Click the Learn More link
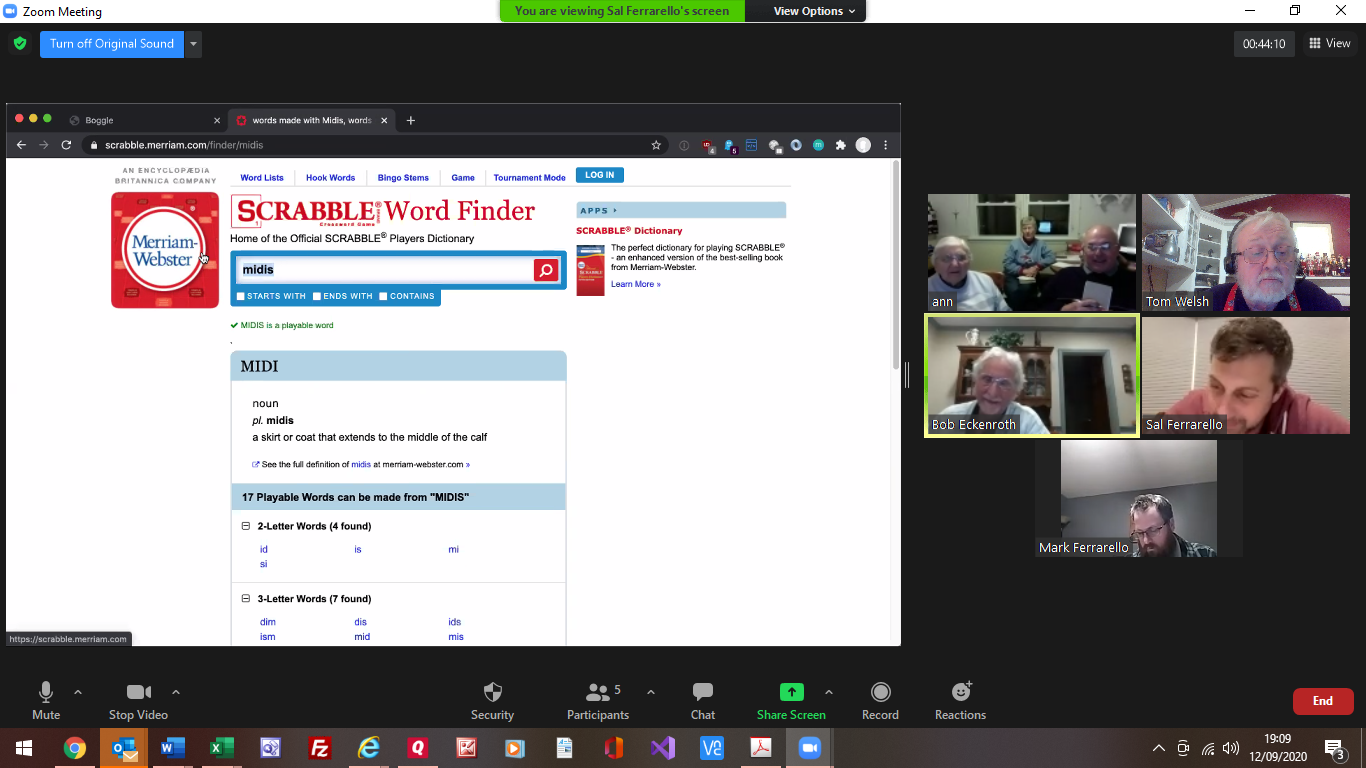The image size is (1366, 768). (x=636, y=285)
